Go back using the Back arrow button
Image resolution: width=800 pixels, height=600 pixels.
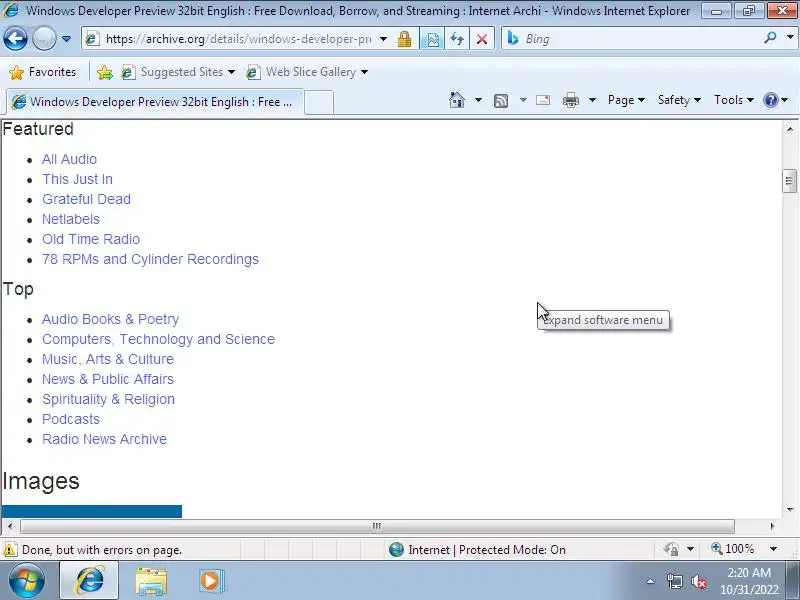pos(15,39)
